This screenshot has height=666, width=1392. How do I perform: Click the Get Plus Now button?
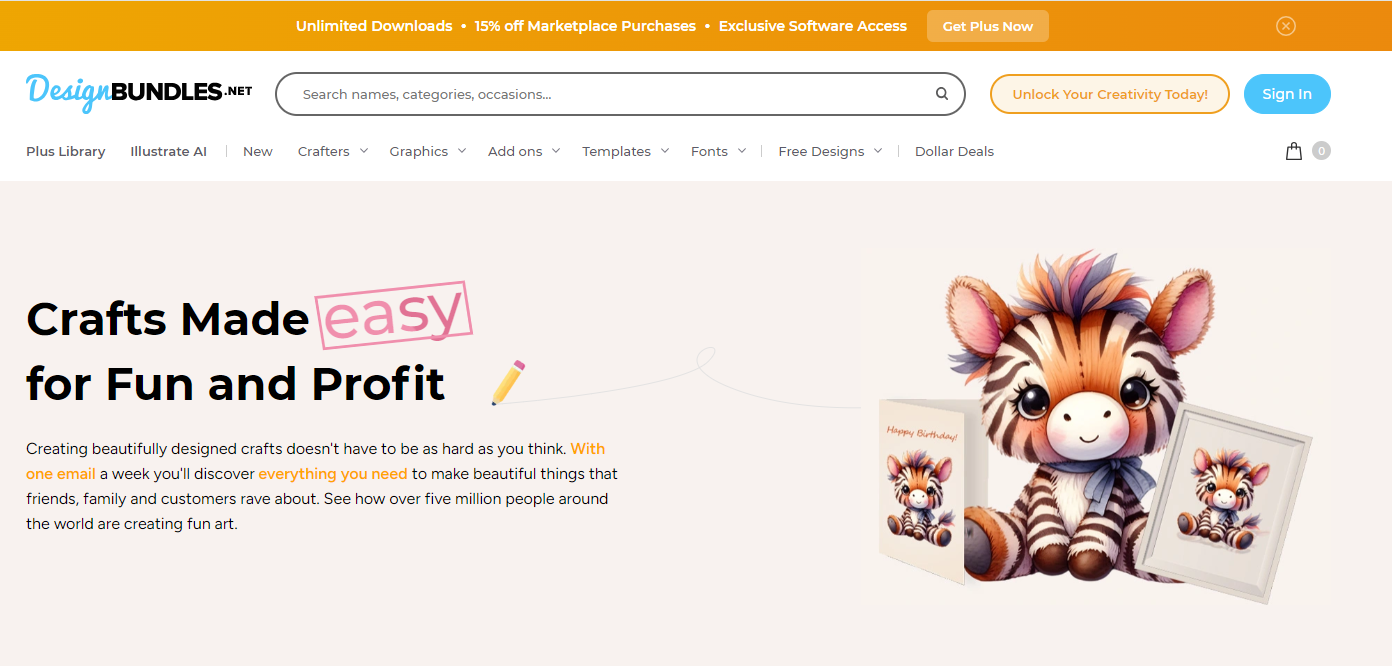pos(988,26)
